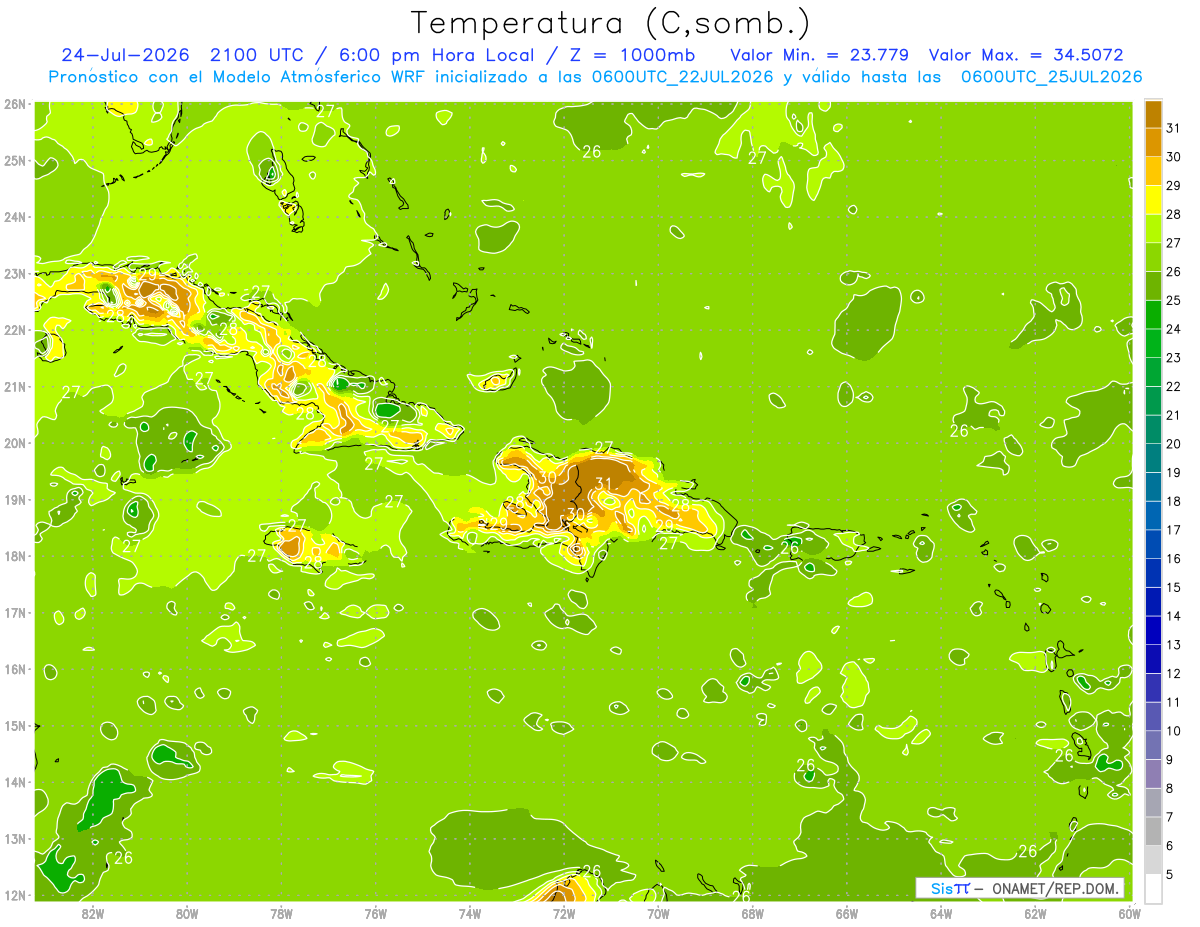Click the "60W" longitude axis label
1200x927 pixels.
pos(1129,912)
